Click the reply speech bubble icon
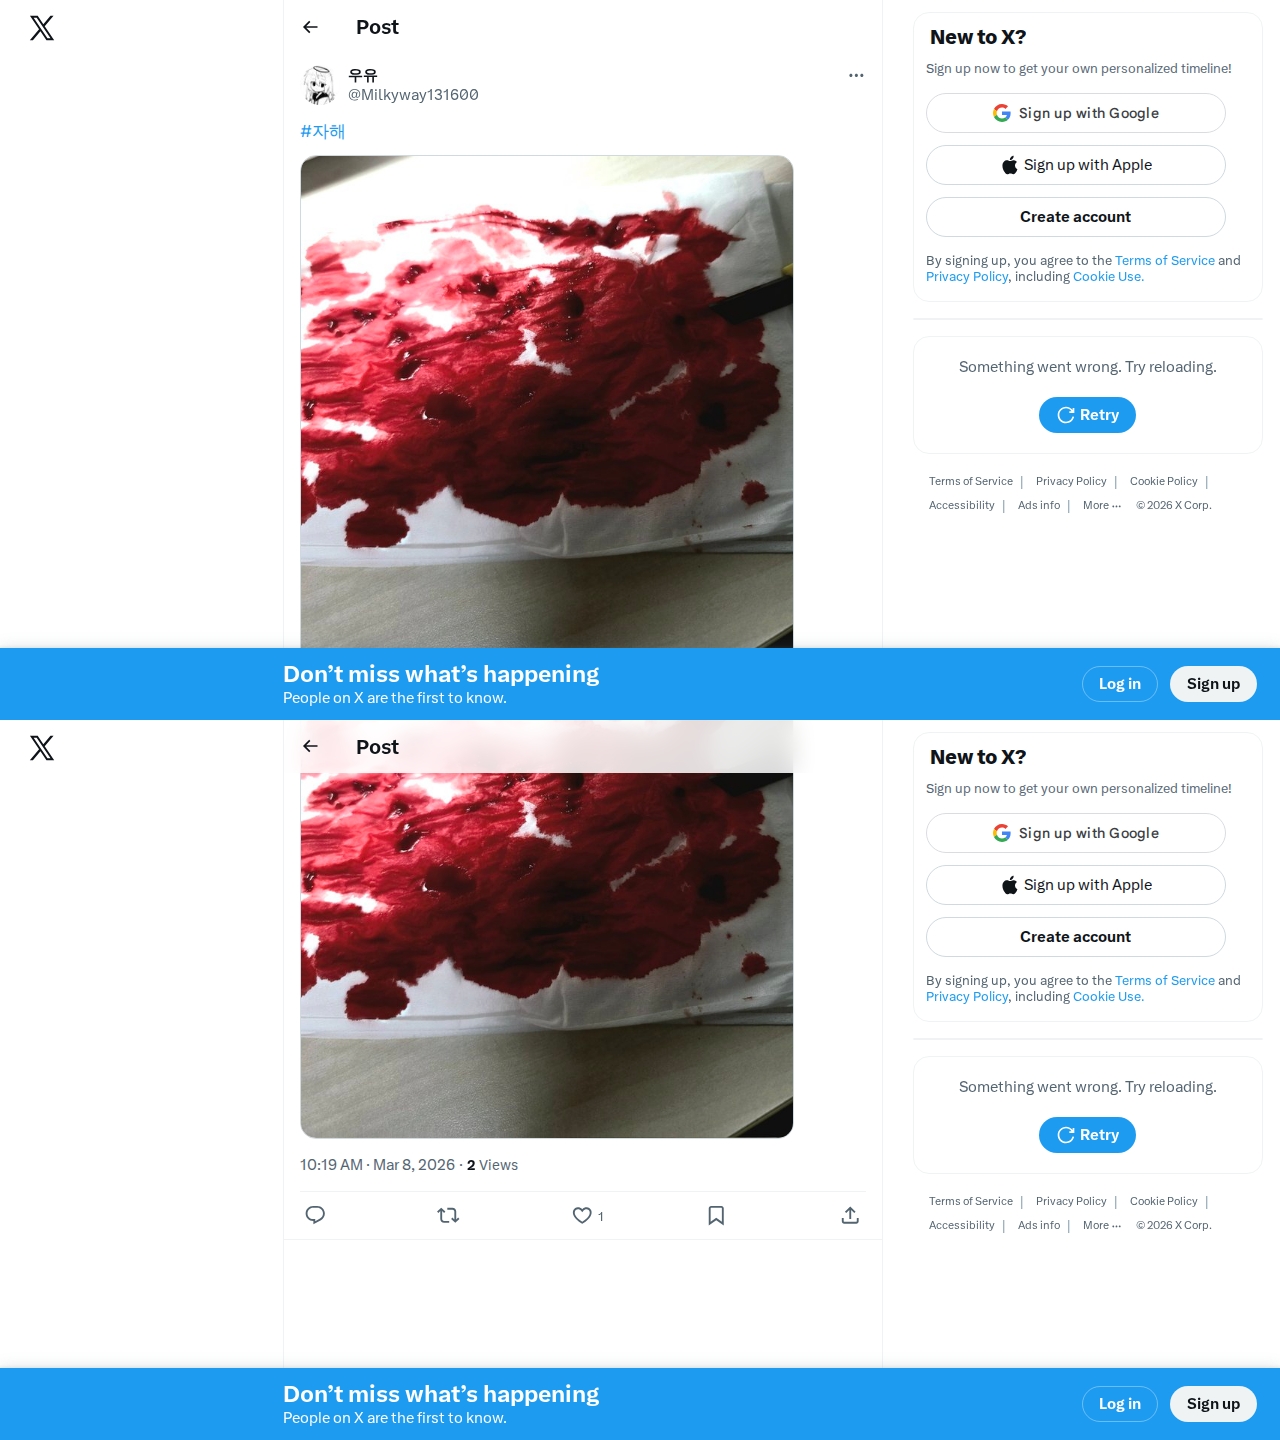 click(x=315, y=1215)
